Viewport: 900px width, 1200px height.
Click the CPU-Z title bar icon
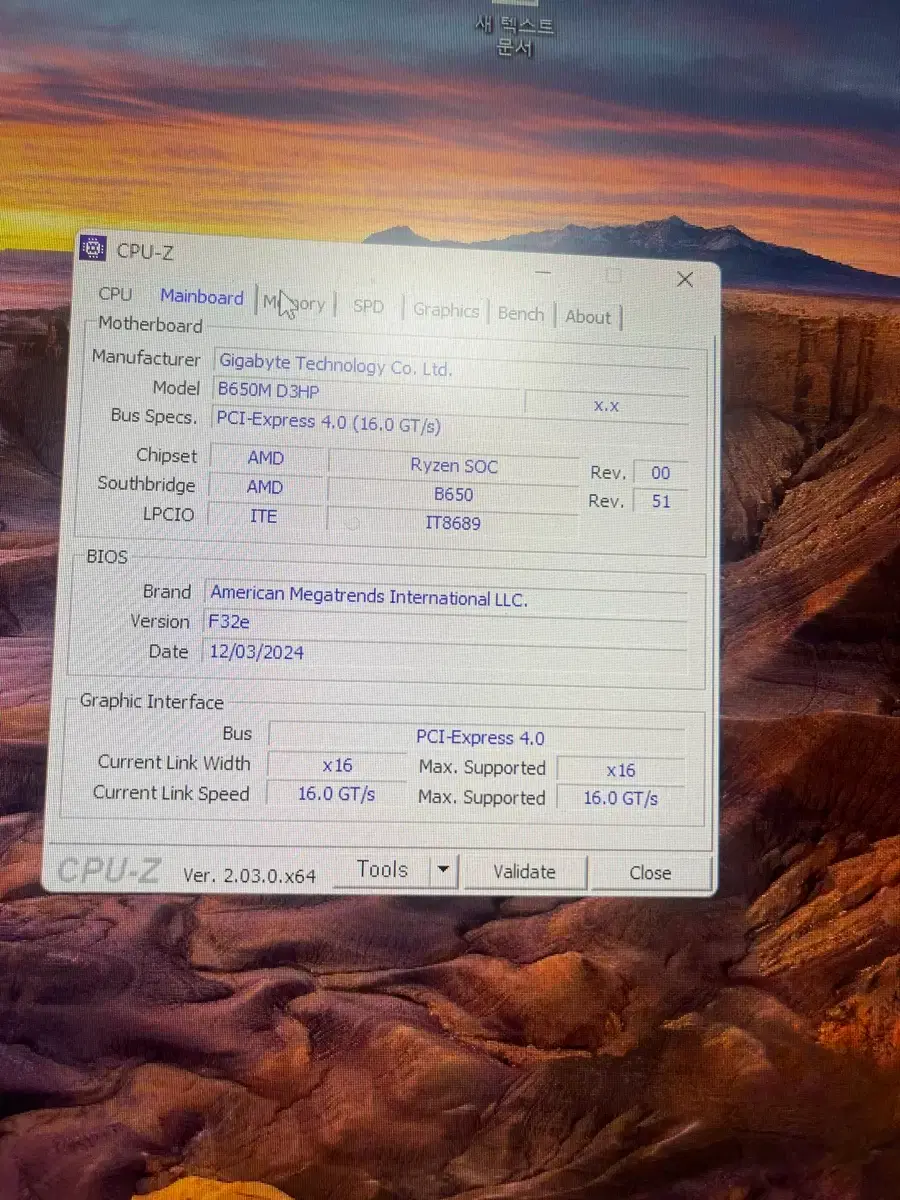92,249
